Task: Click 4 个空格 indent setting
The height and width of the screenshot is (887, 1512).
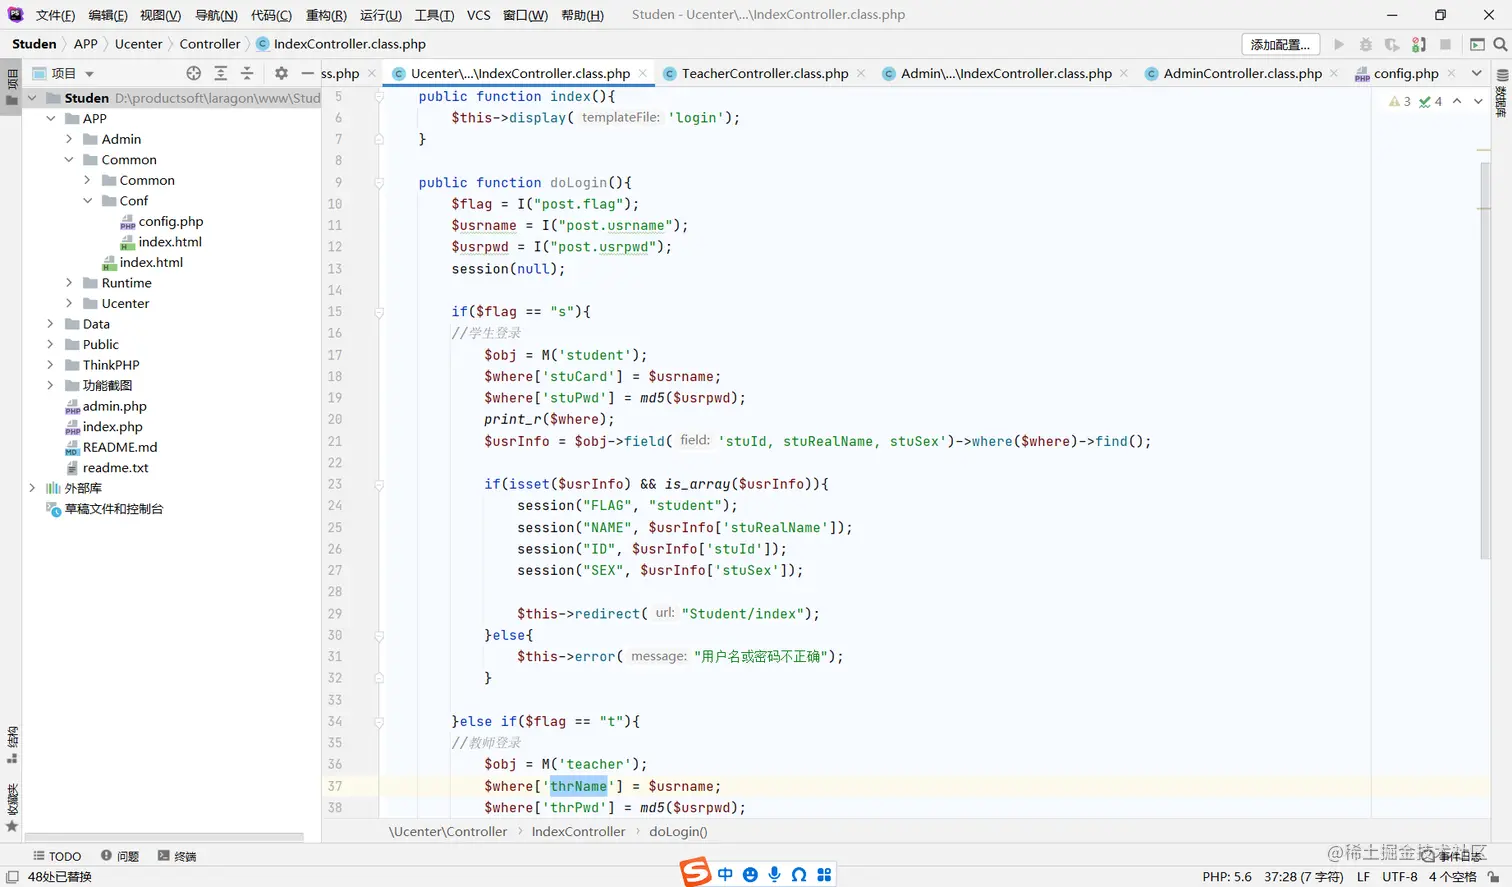Action: point(1453,877)
